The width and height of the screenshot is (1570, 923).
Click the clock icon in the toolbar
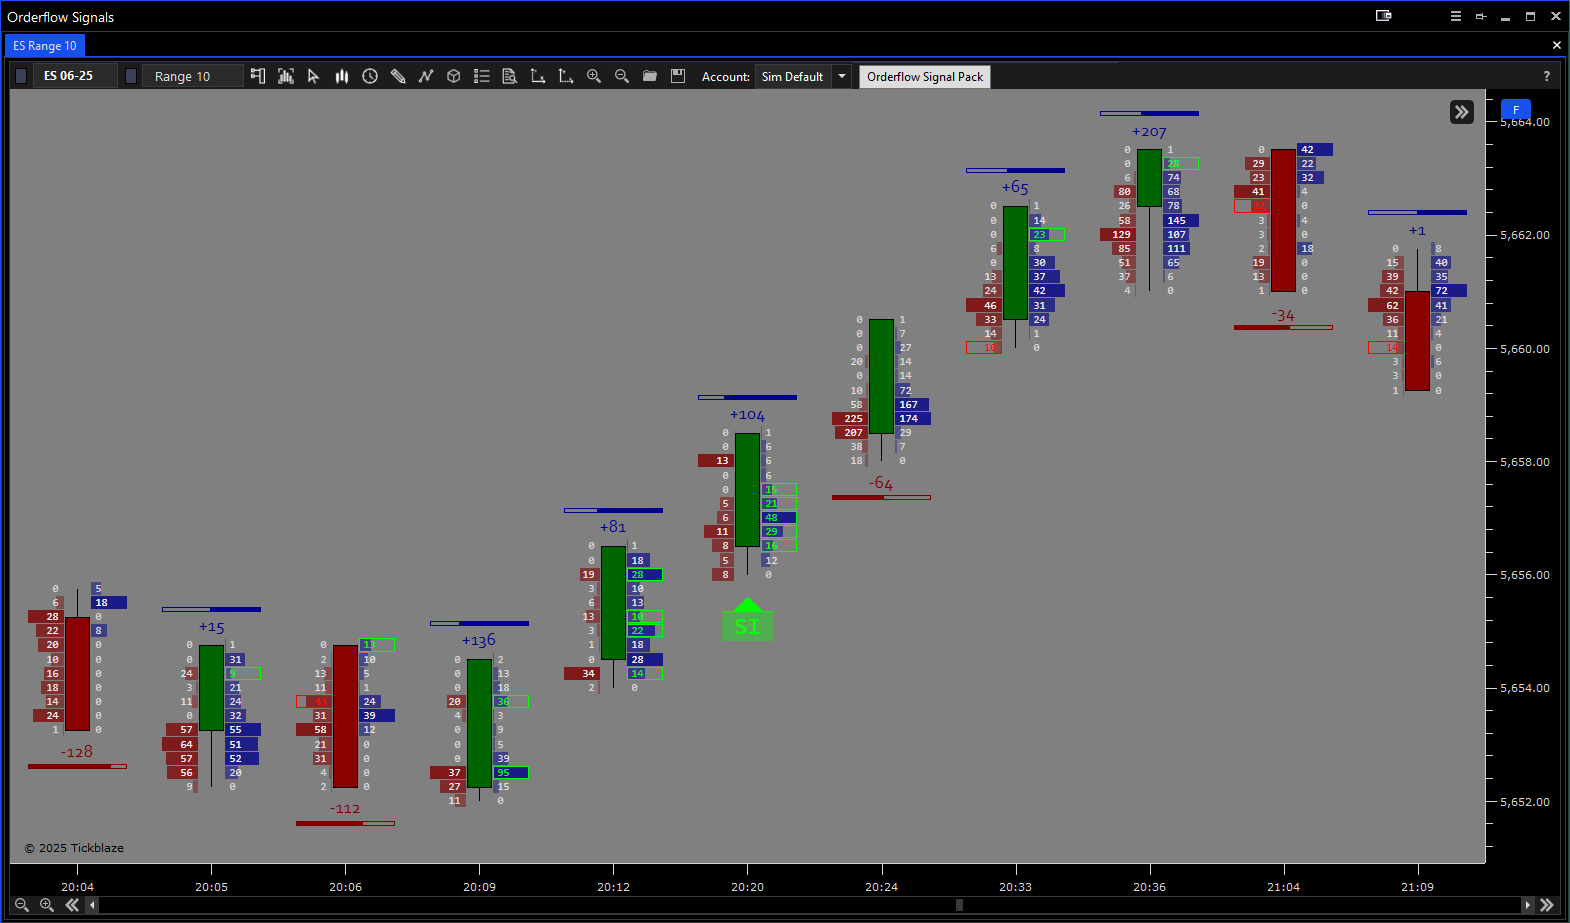[370, 76]
